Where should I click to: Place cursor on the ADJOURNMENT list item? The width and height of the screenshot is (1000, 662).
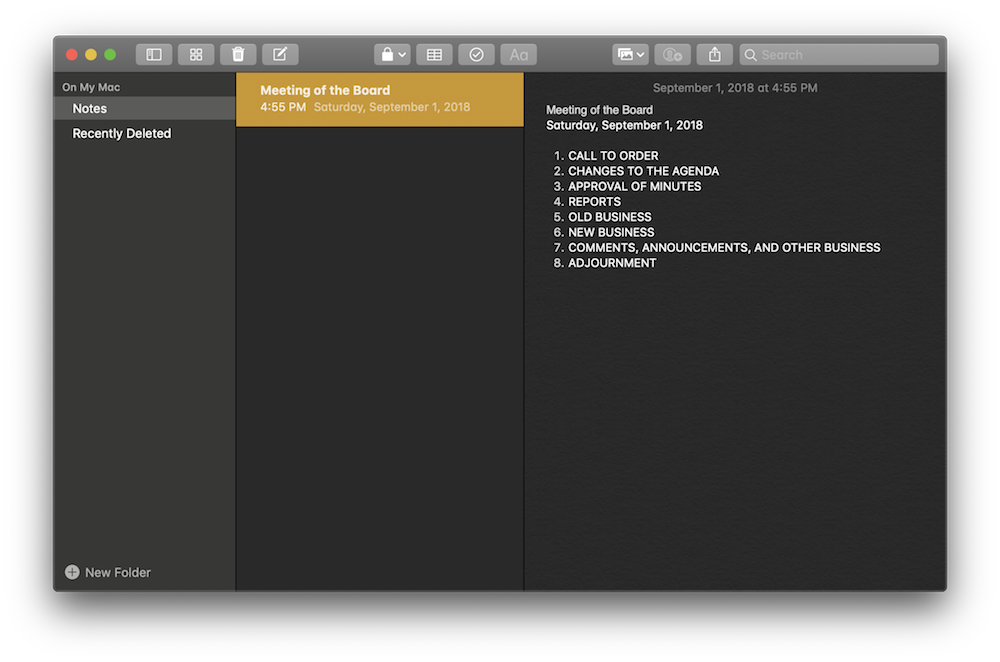point(612,263)
